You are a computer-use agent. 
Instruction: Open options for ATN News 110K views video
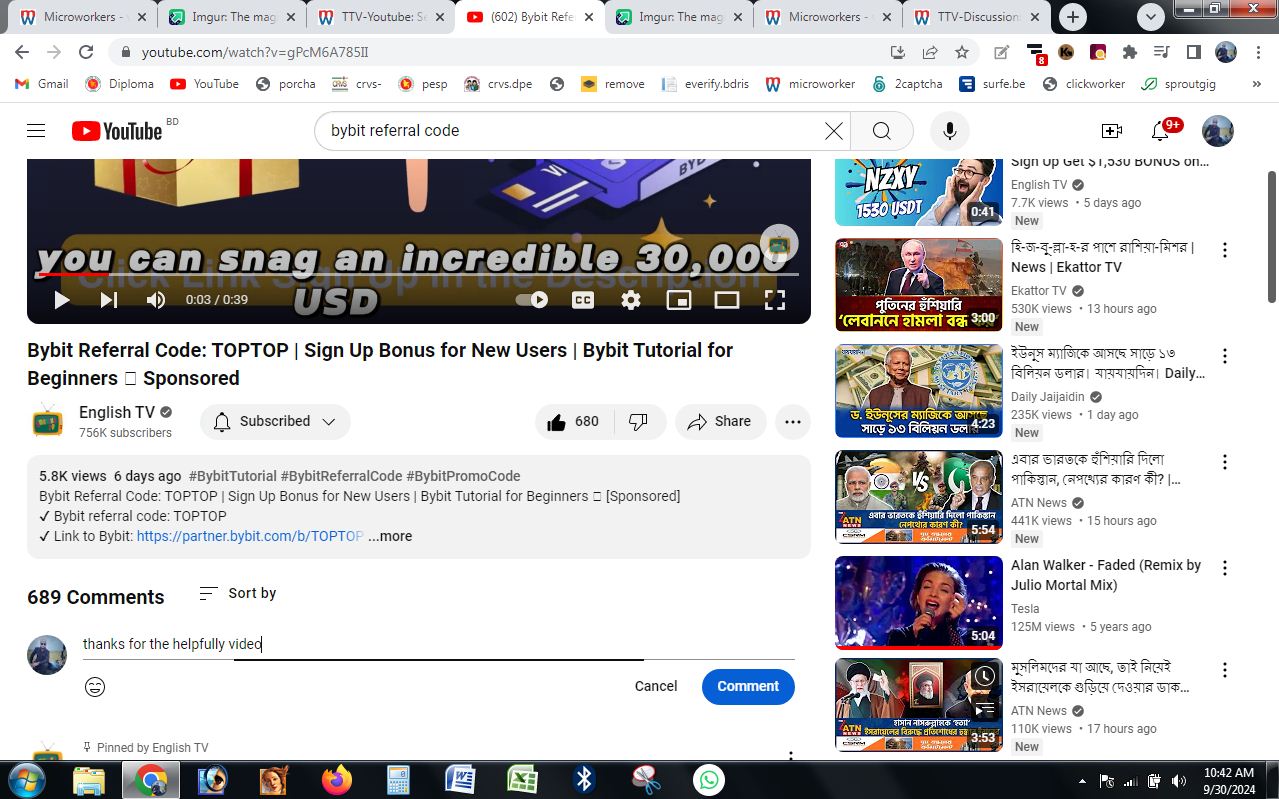pos(1224,670)
